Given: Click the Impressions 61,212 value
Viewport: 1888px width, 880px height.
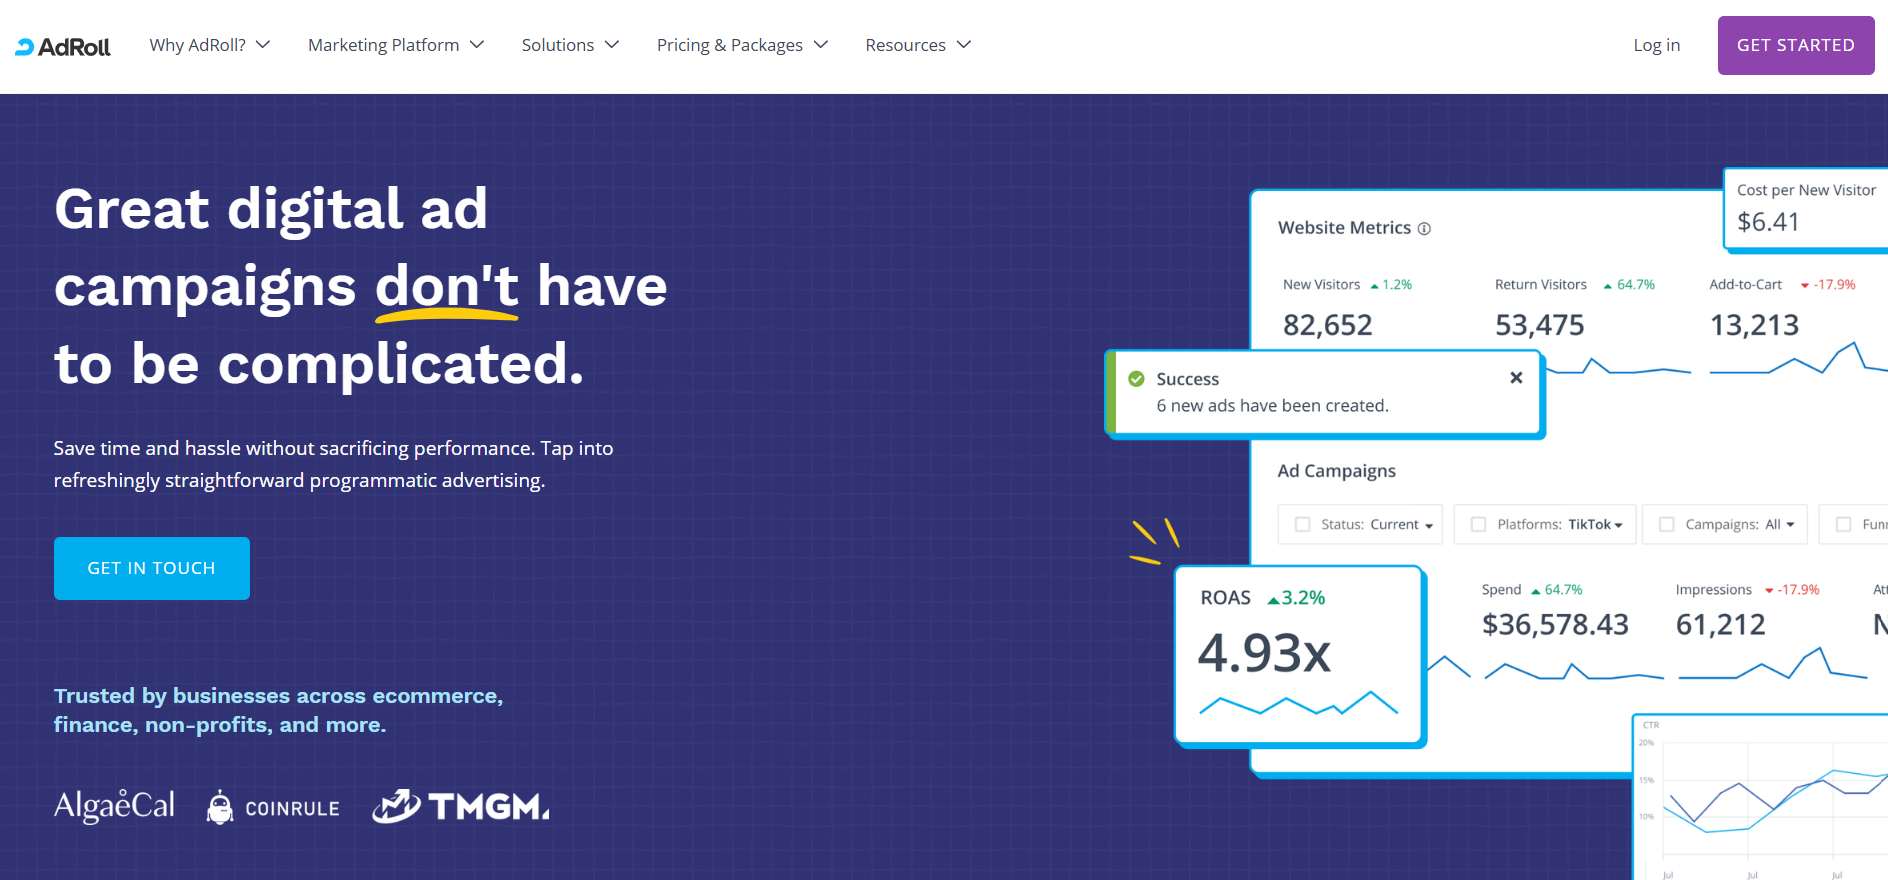Looking at the screenshot, I should point(1721,625).
